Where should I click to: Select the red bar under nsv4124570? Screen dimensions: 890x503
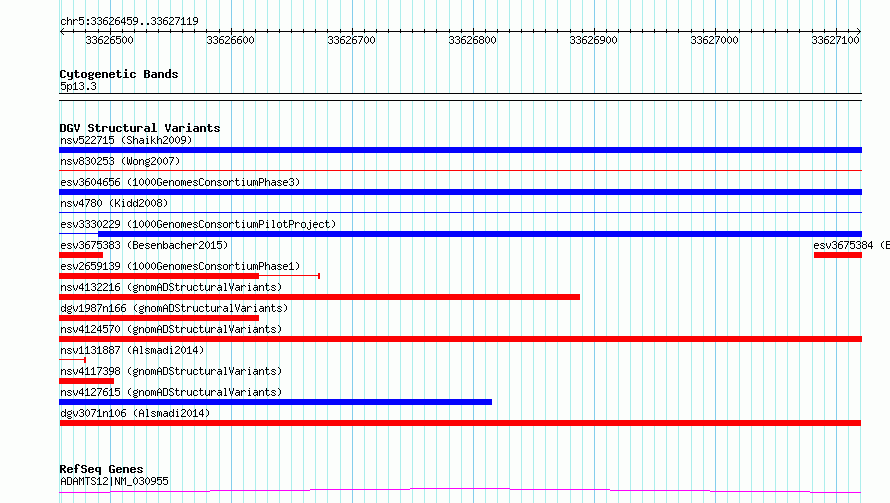pyautogui.click(x=460, y=339)
